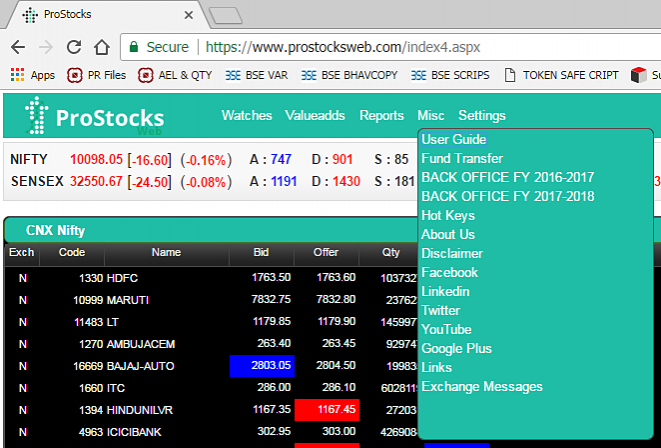
Task: Select the MARUTI row name
Action: [128, 300]
